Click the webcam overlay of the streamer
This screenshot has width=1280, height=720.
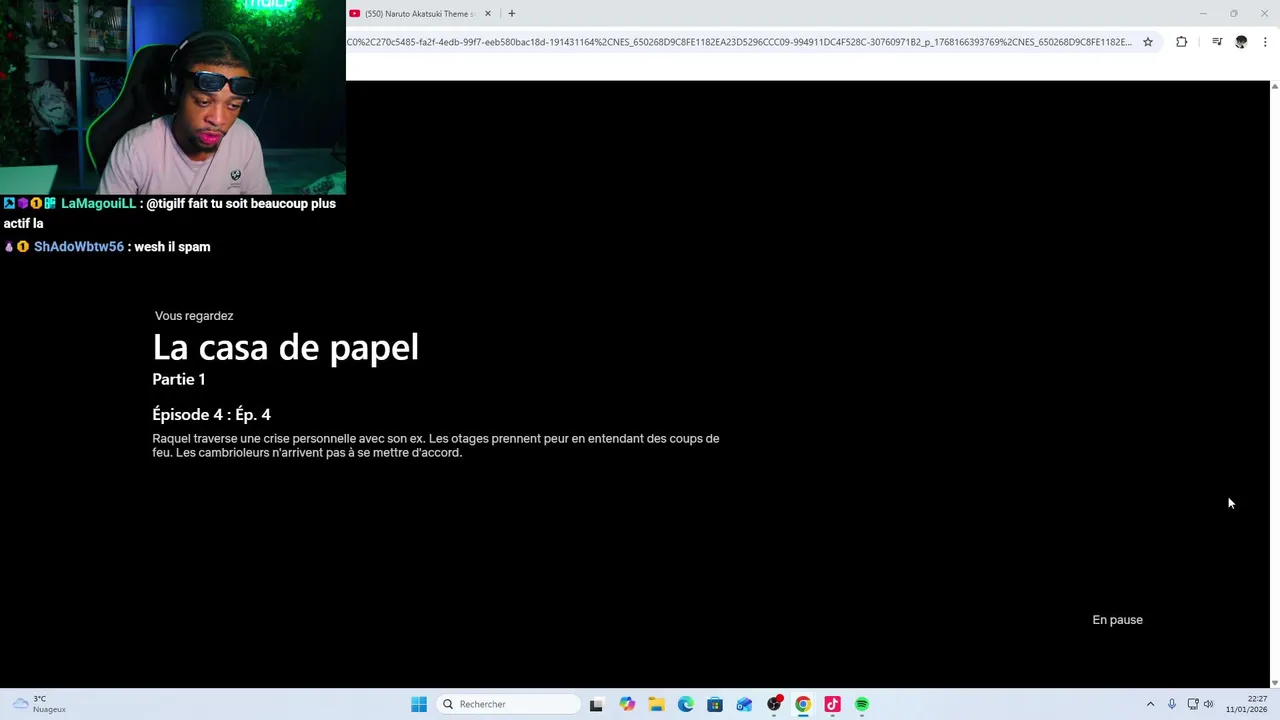tap(173, 97)
